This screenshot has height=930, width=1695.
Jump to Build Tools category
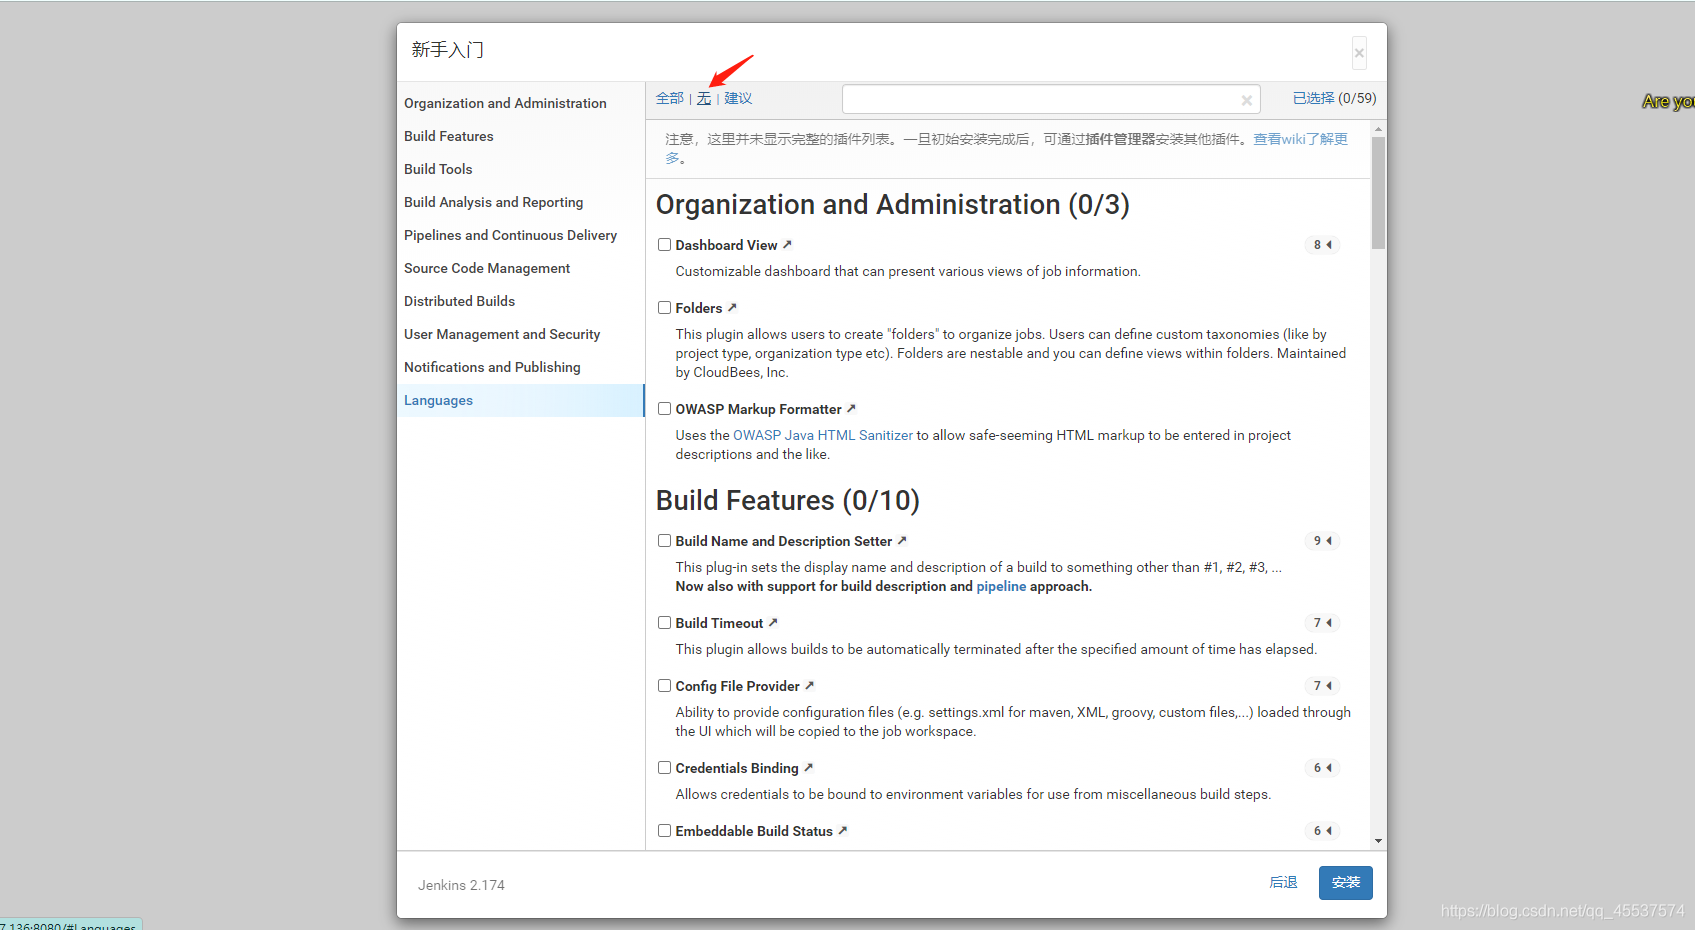tap(520, 169)
